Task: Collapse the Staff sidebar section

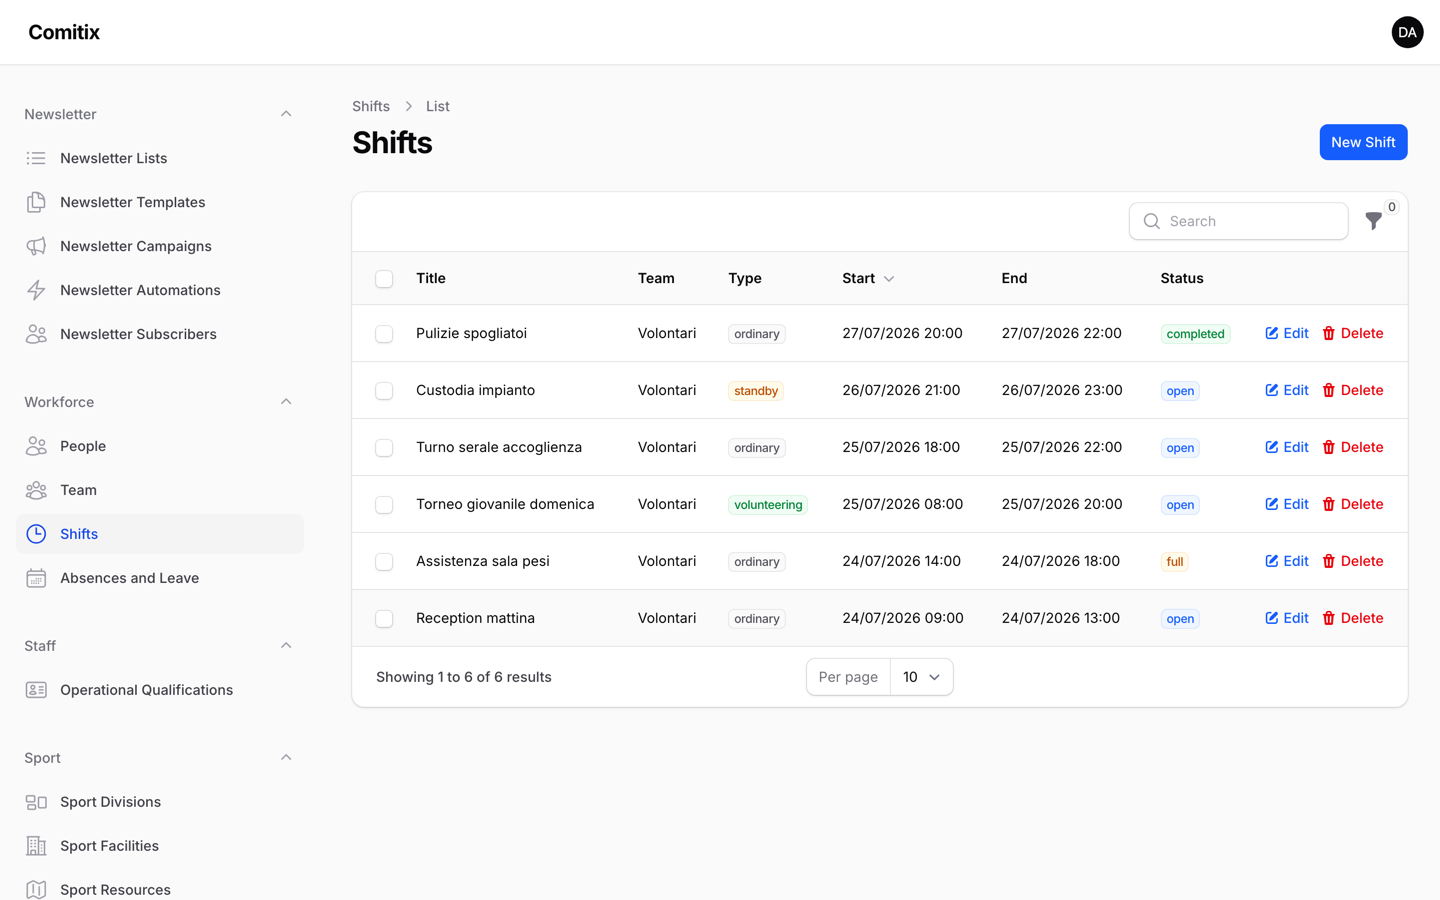Action: pyautogui.click(x=286, y=646)
